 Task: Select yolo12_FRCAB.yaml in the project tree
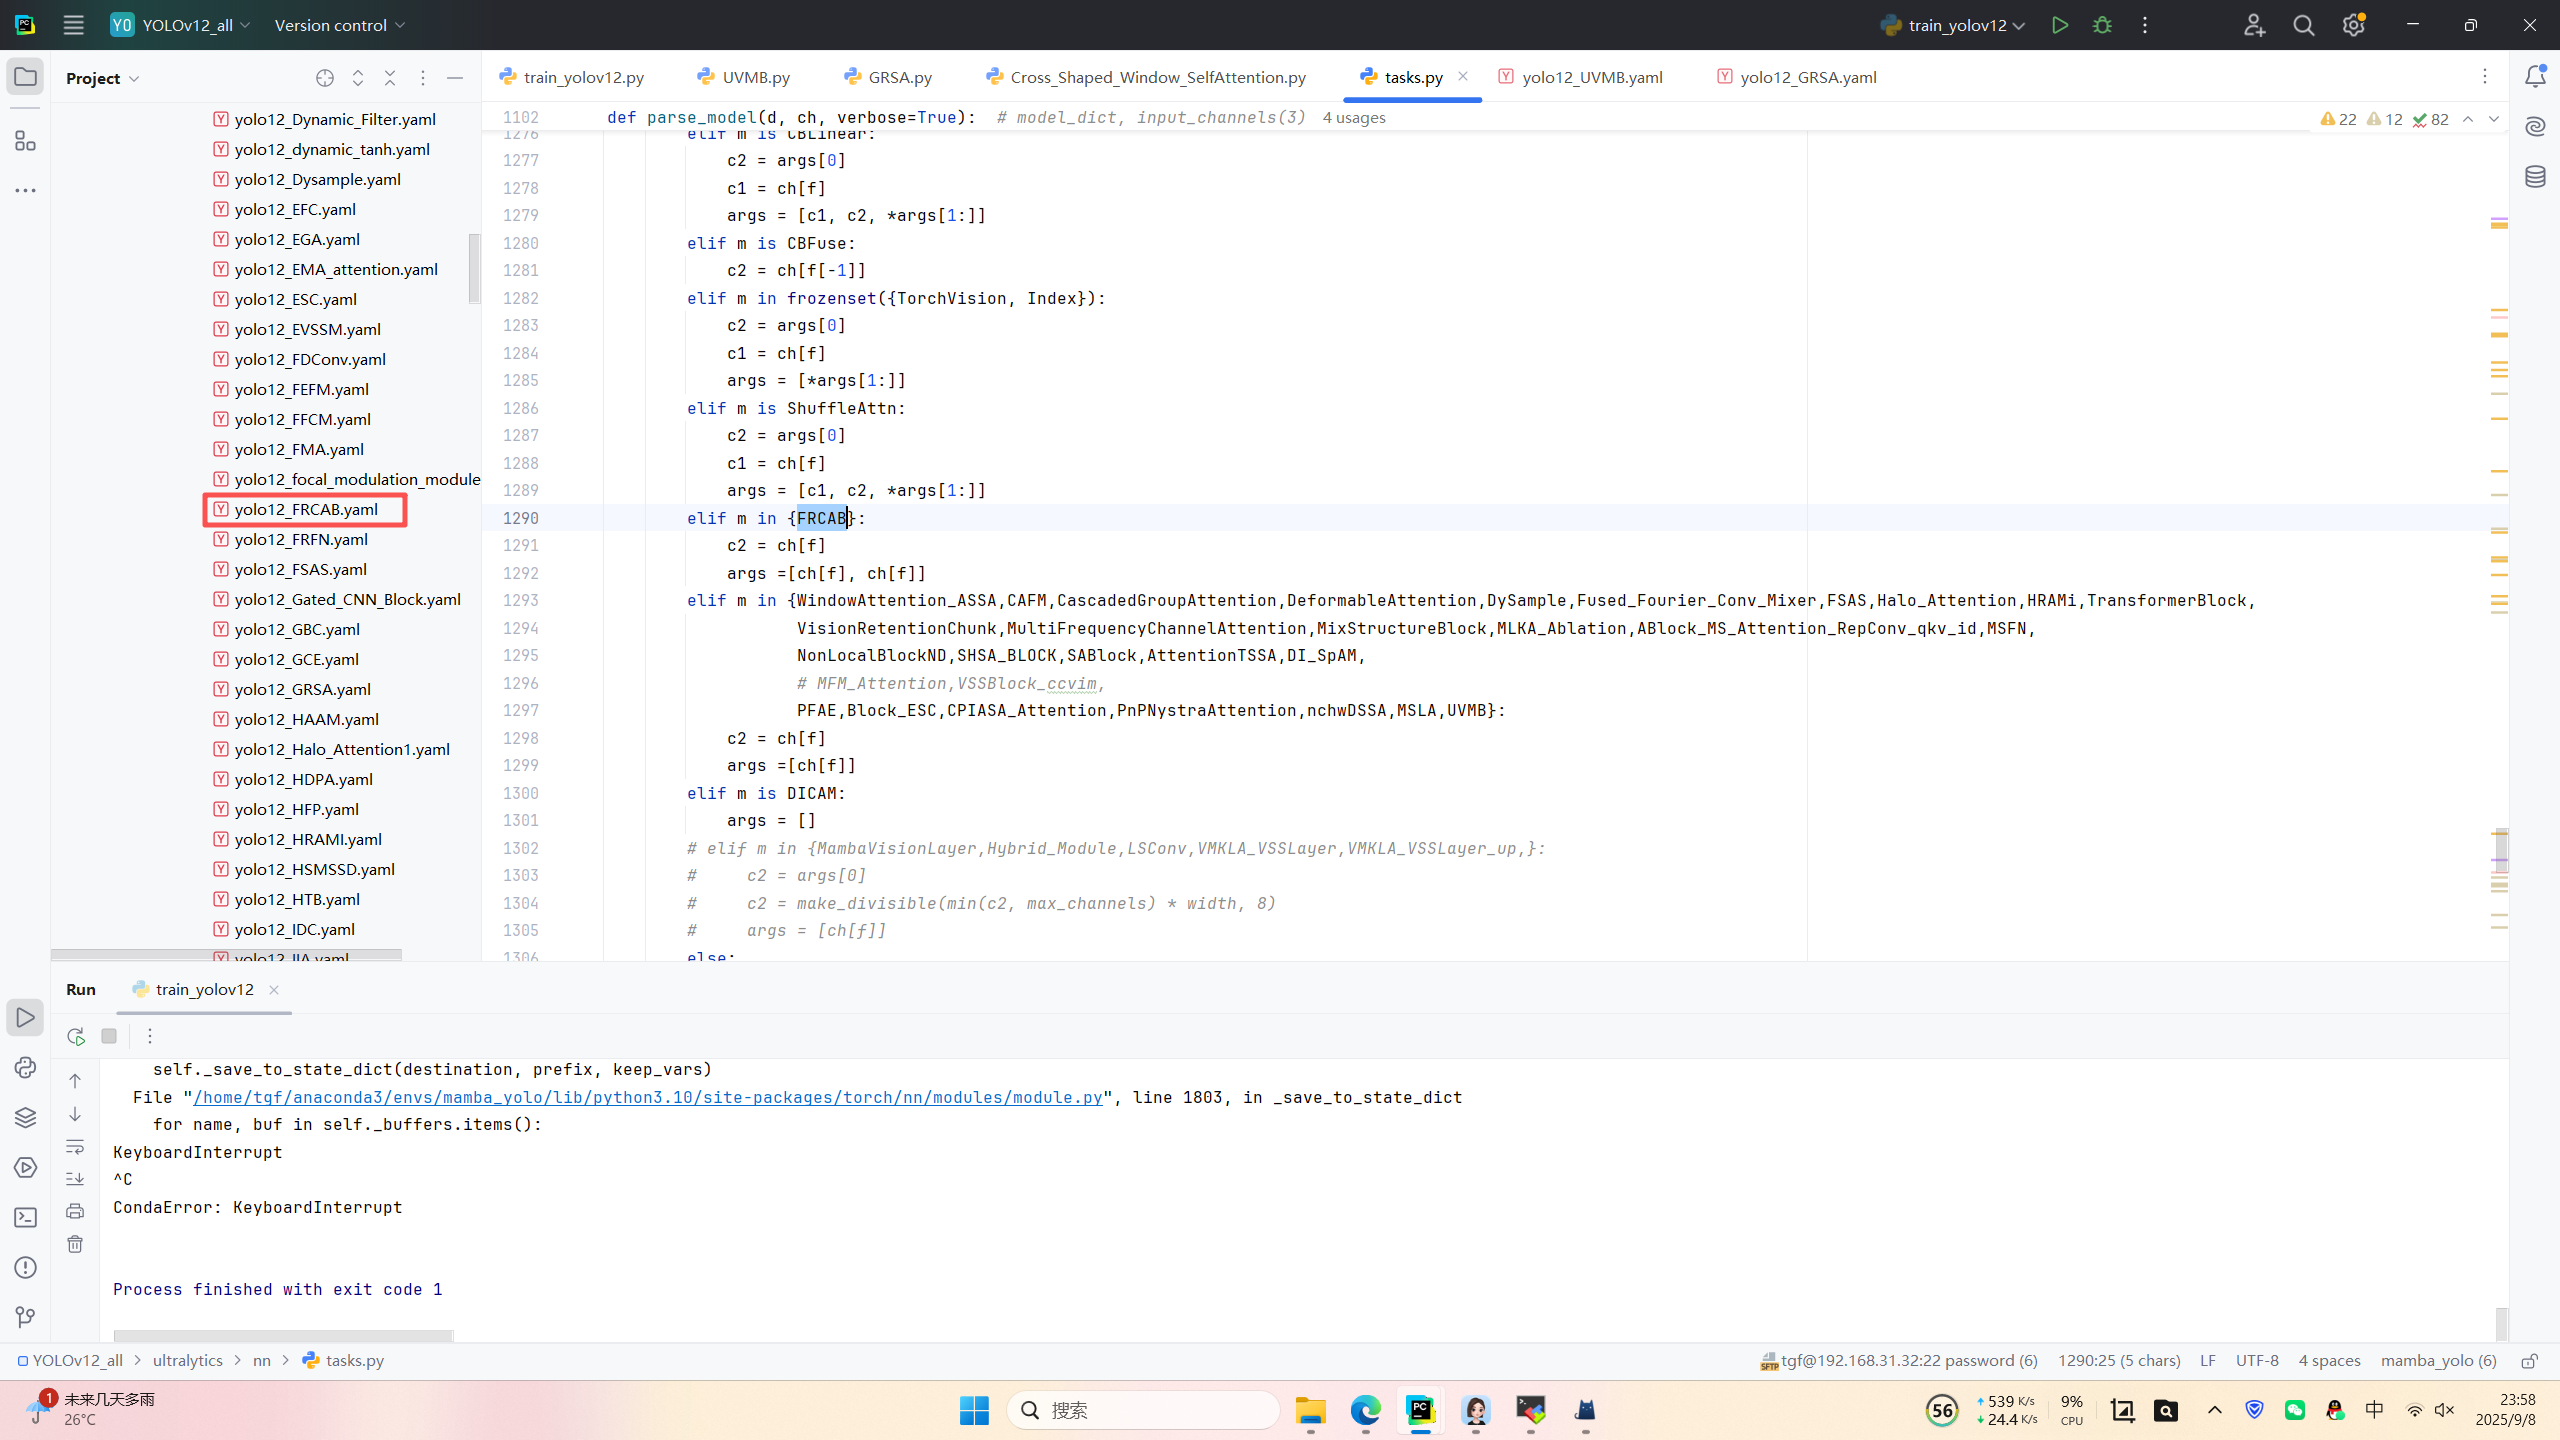pyautogui.click(x=306, y=509)
